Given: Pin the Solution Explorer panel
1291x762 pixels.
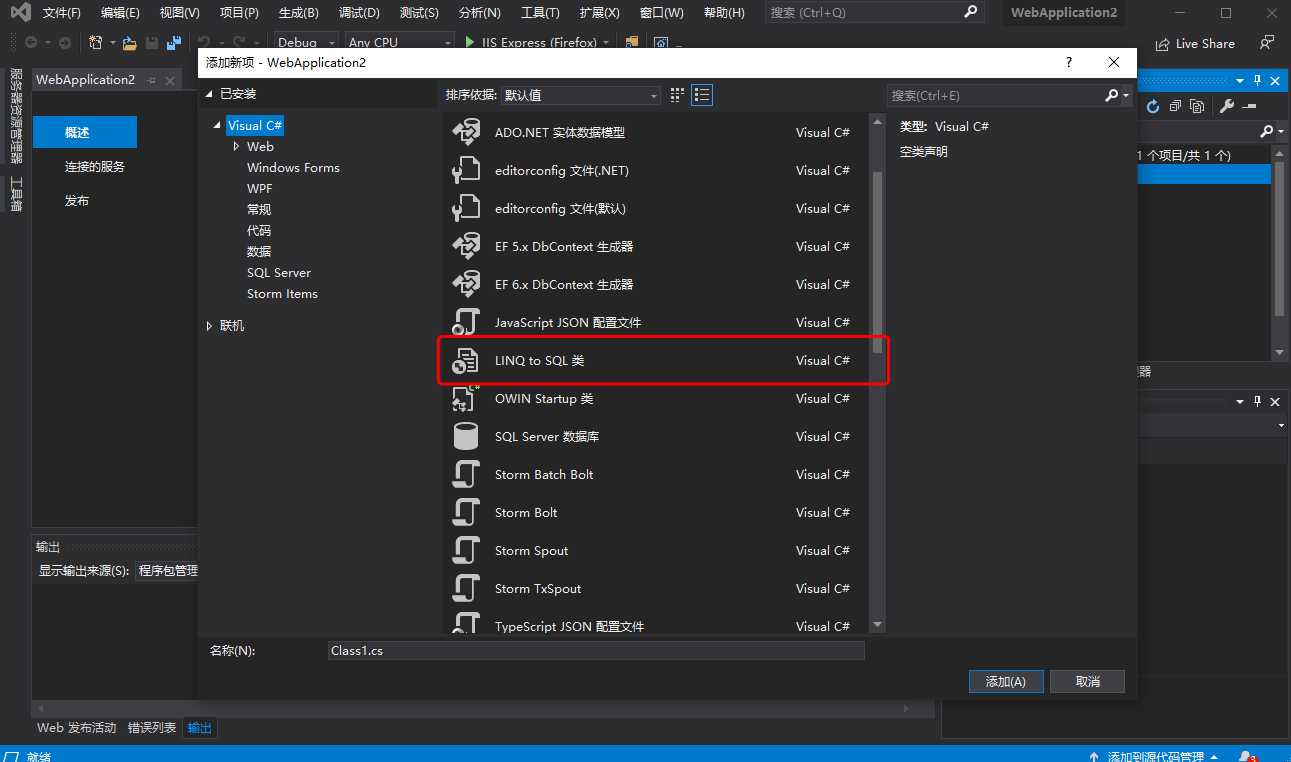Looking at the screenshot, I should [x=1257, y=80].
